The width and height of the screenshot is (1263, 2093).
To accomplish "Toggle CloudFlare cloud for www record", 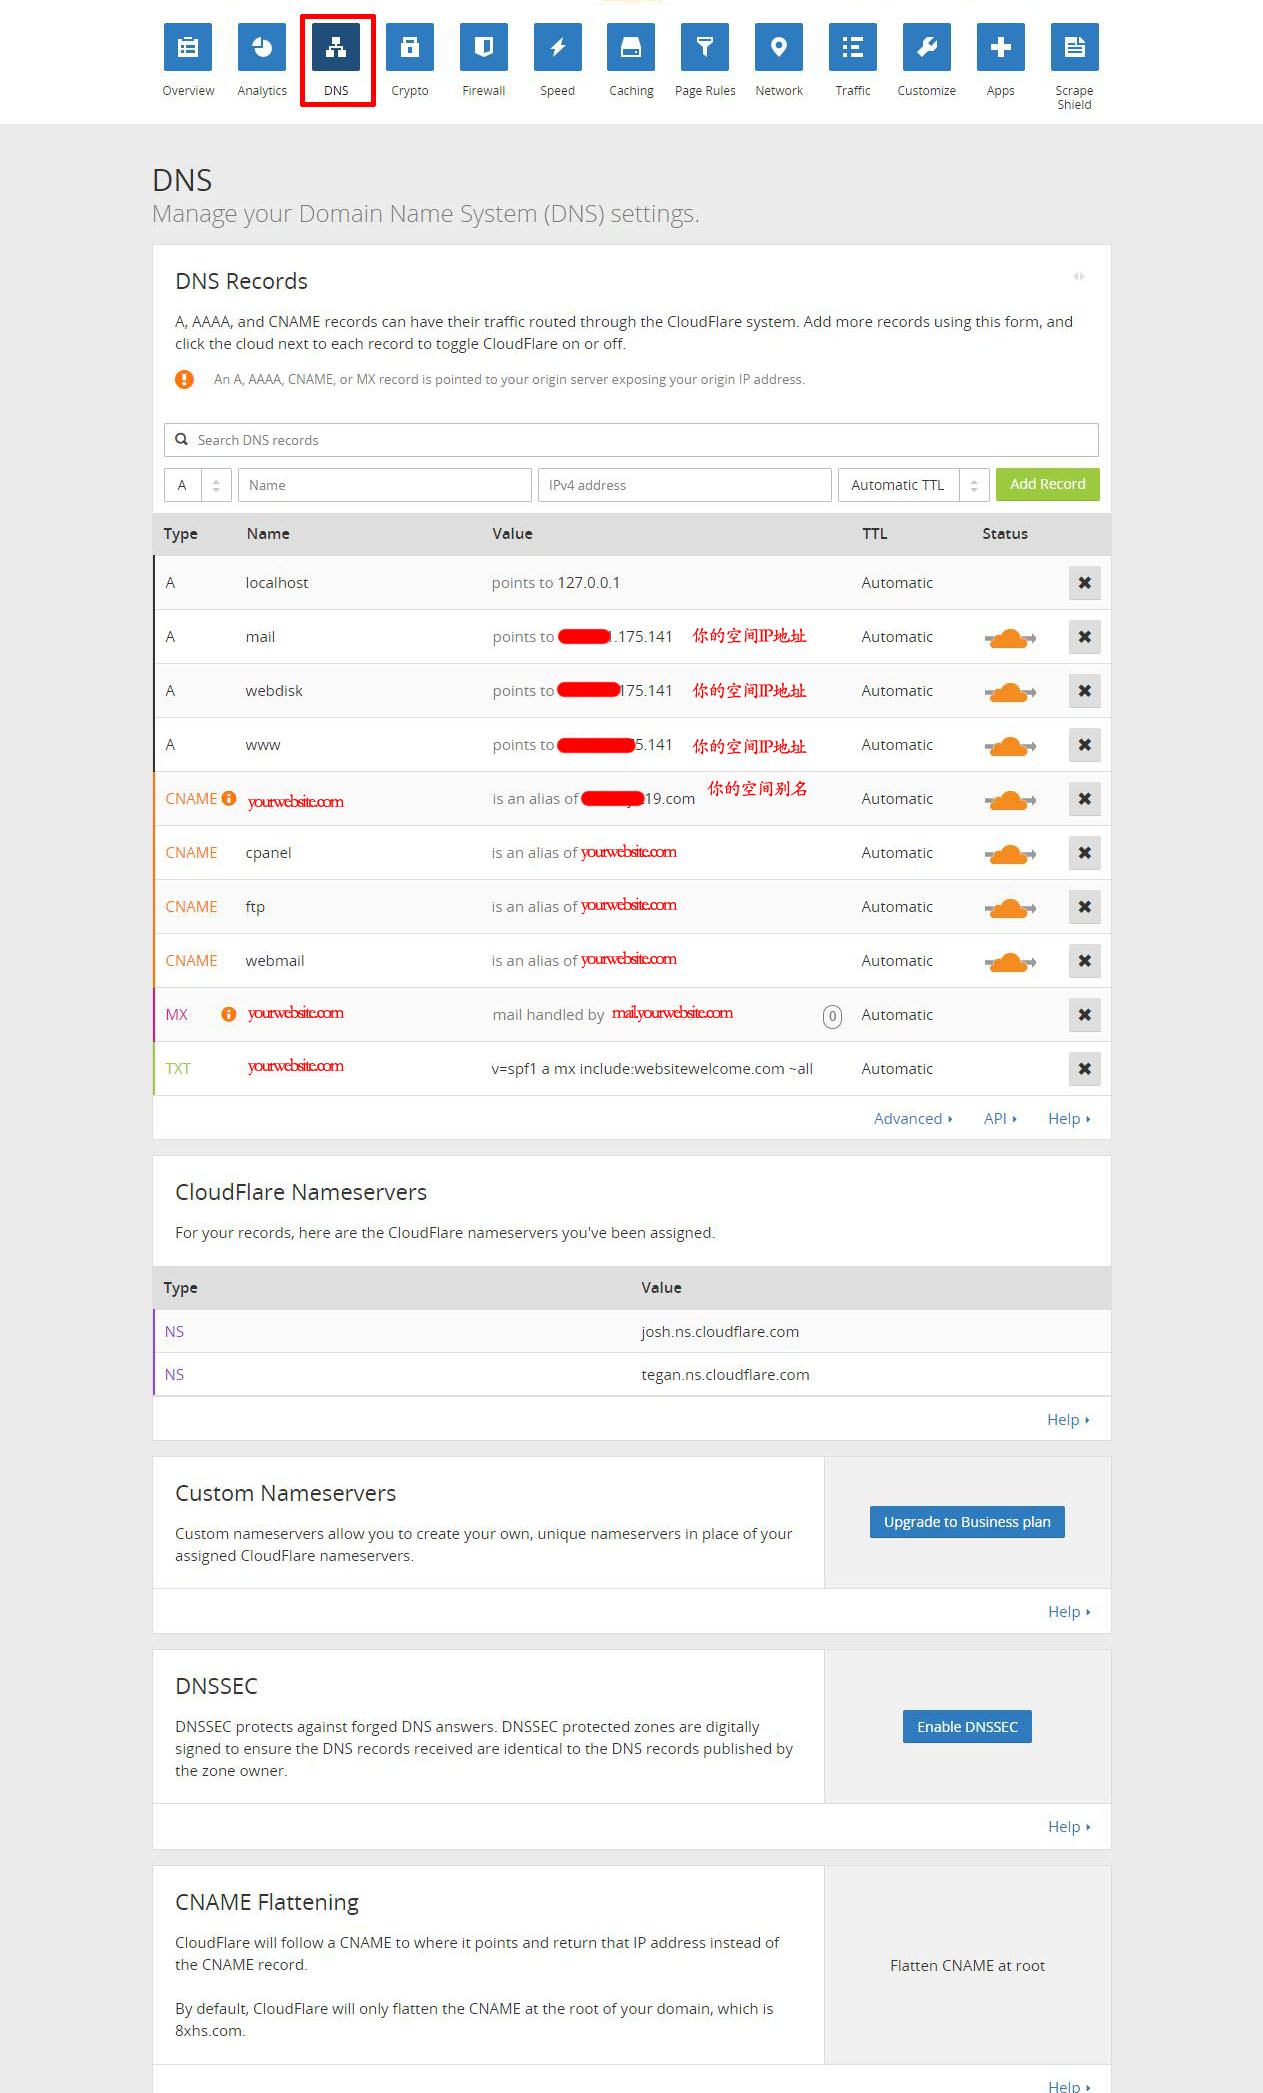I will pos(1010,746).
